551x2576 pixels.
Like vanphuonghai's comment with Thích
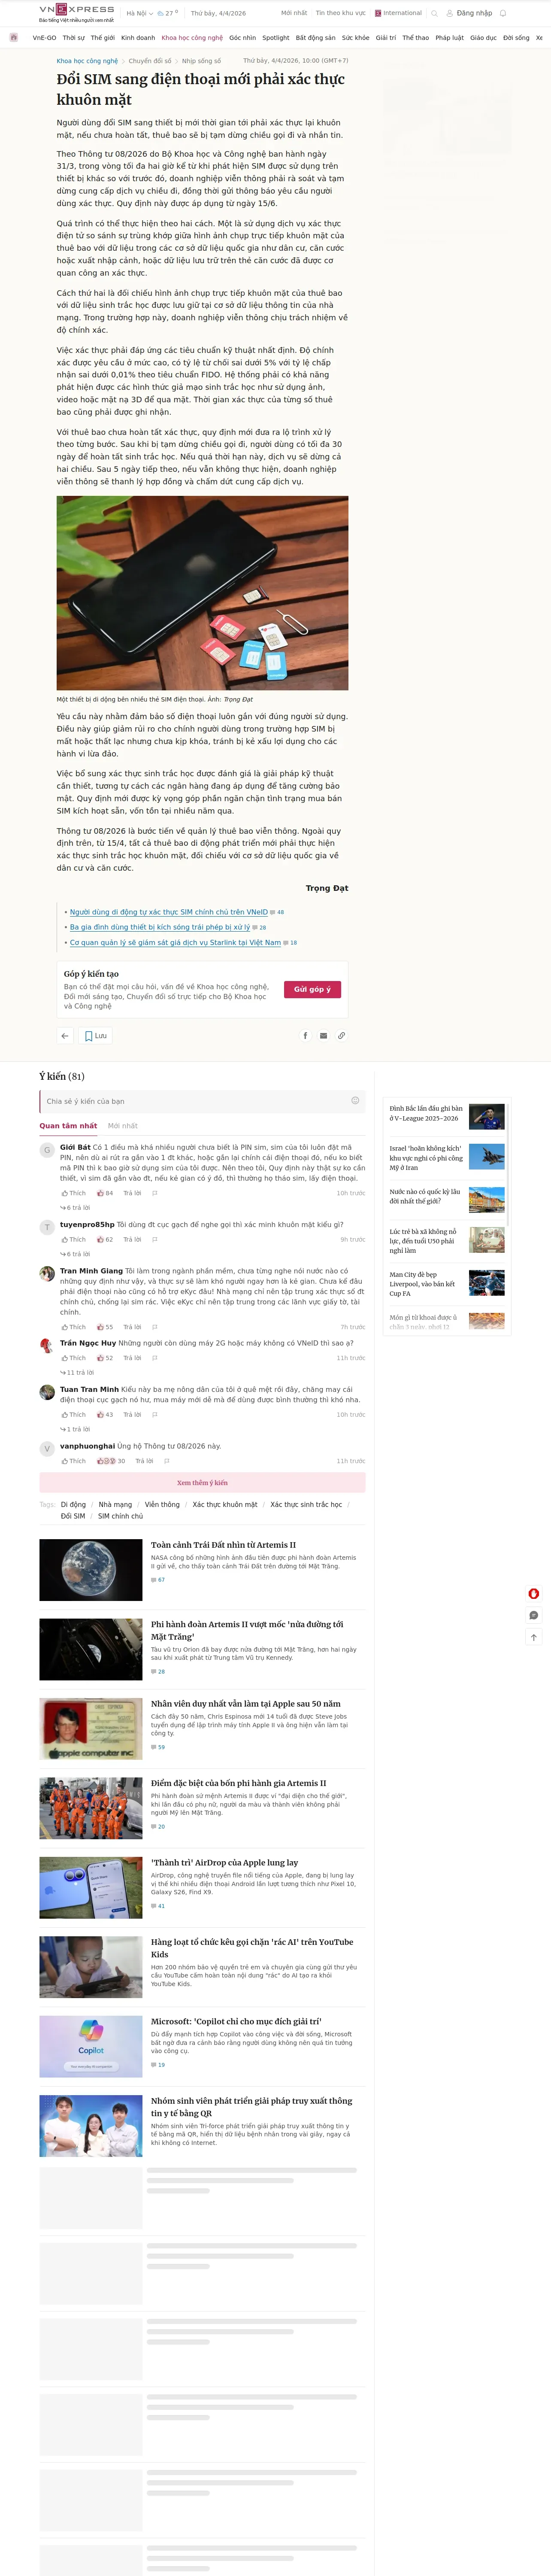click(74, 1461)
